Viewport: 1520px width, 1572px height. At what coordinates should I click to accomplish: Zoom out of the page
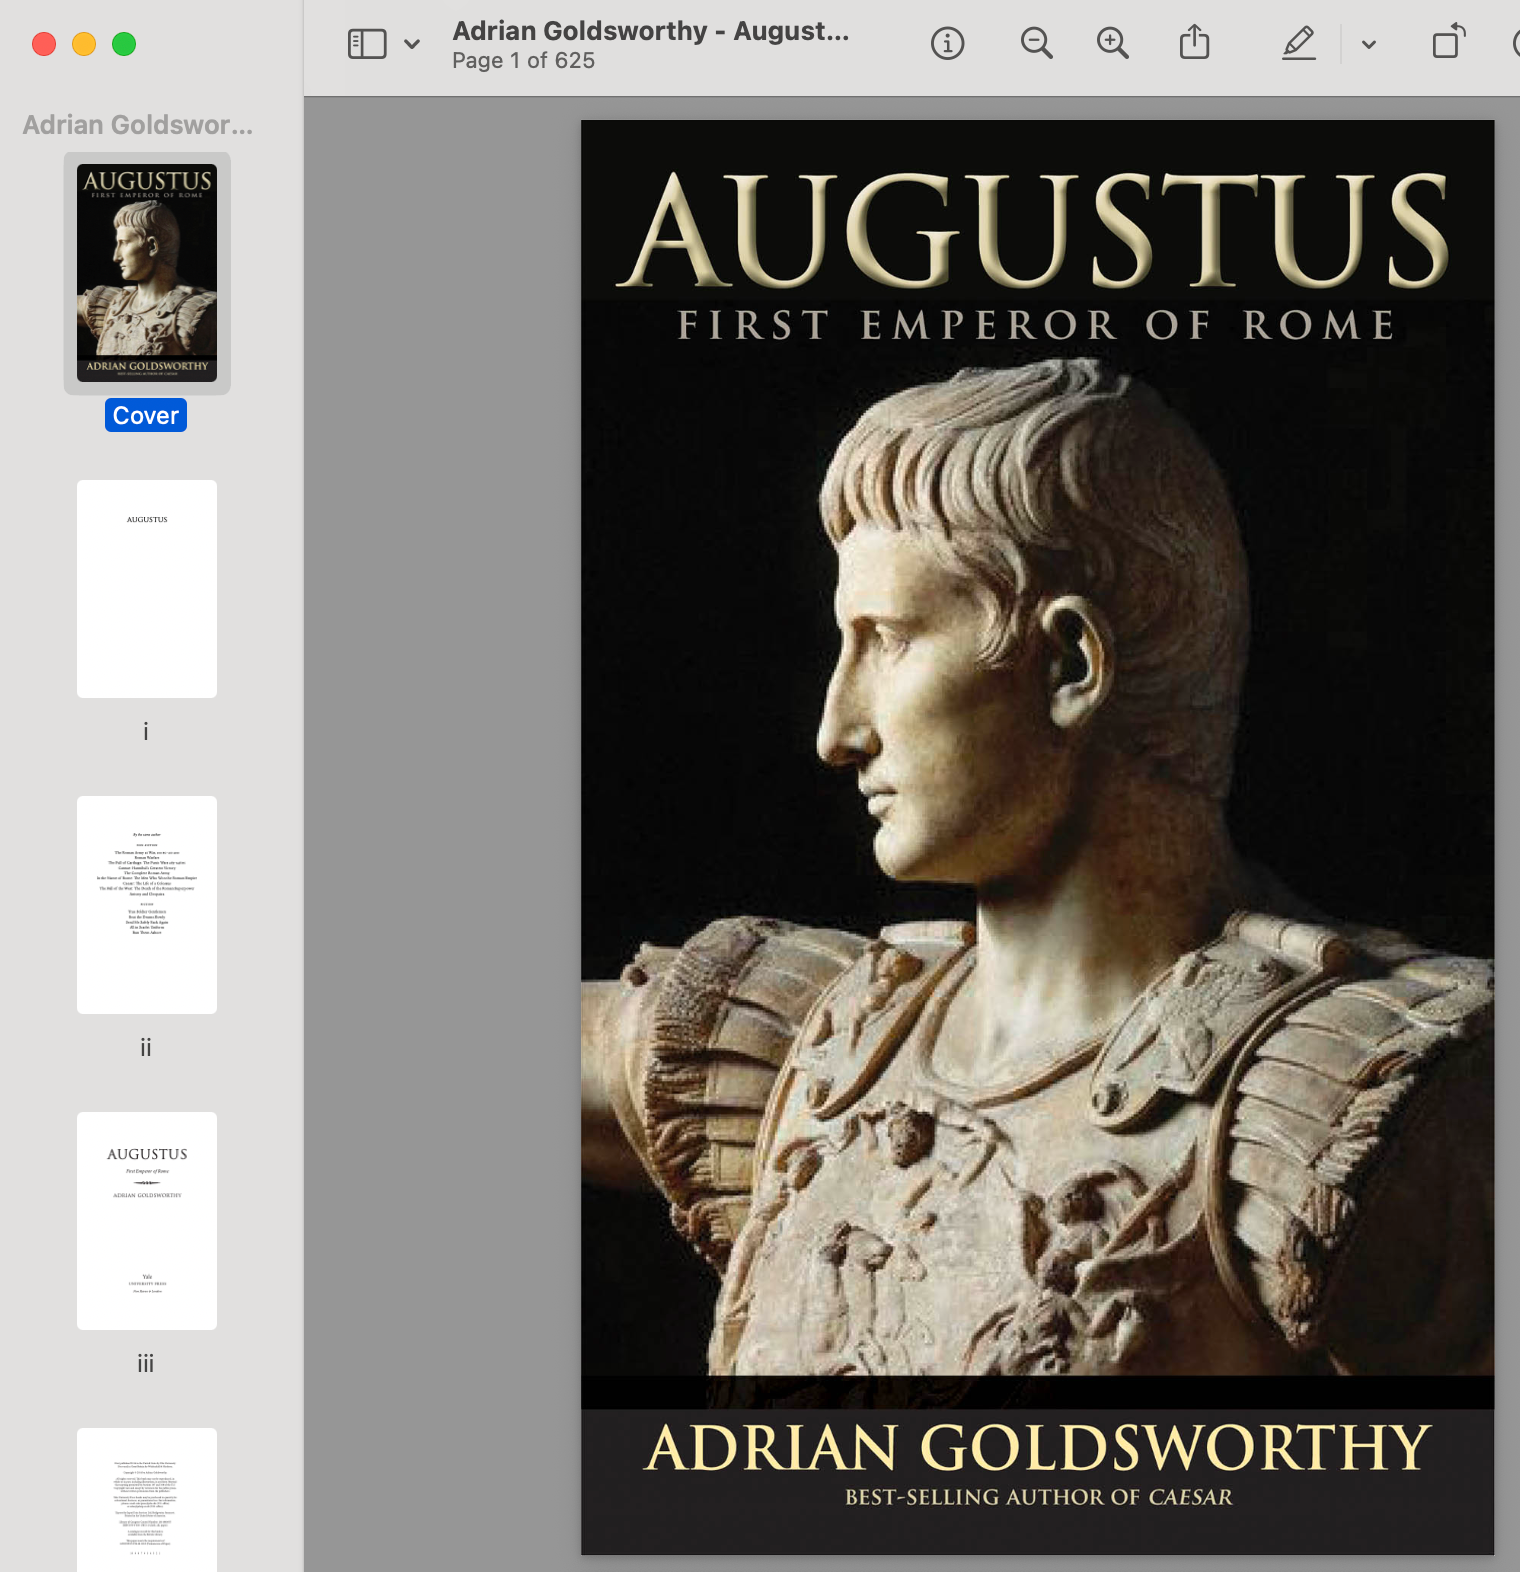1036,44
